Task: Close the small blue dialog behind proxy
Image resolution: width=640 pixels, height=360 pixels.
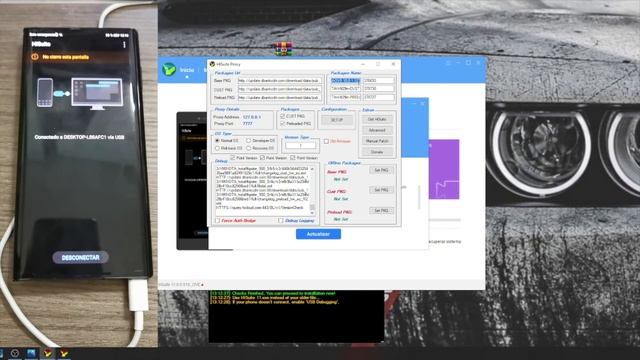Action: pos(422,104)
